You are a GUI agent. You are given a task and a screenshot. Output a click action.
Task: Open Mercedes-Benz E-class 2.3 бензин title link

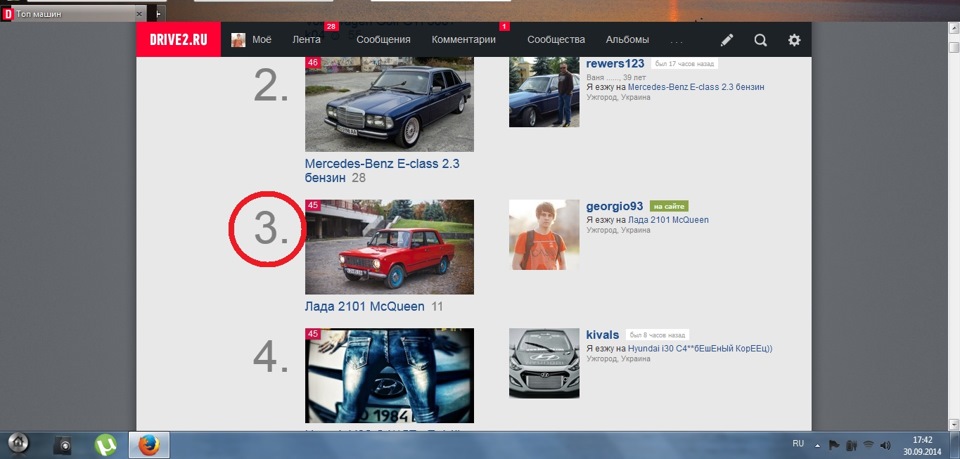pyautogui.click(x=382, y=171)
